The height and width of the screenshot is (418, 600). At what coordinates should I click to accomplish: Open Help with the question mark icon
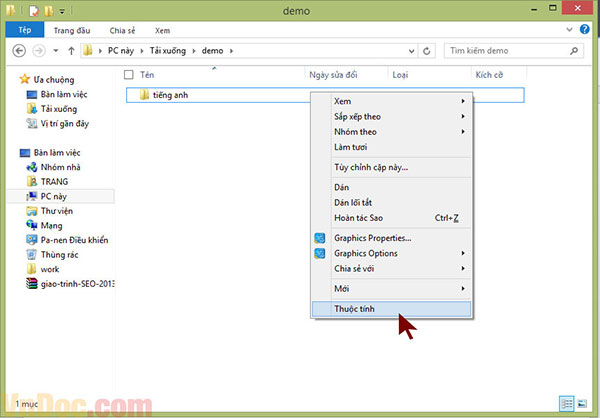[585, 29]
